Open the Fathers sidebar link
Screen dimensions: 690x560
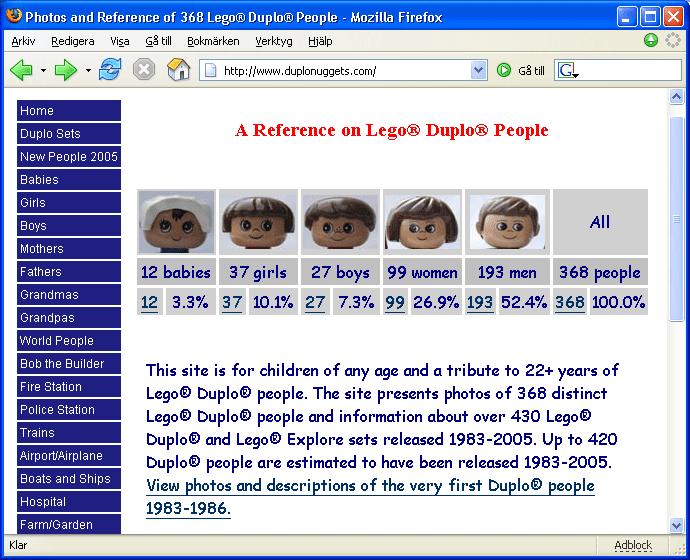pyautogui.click(x=69, y=271)
